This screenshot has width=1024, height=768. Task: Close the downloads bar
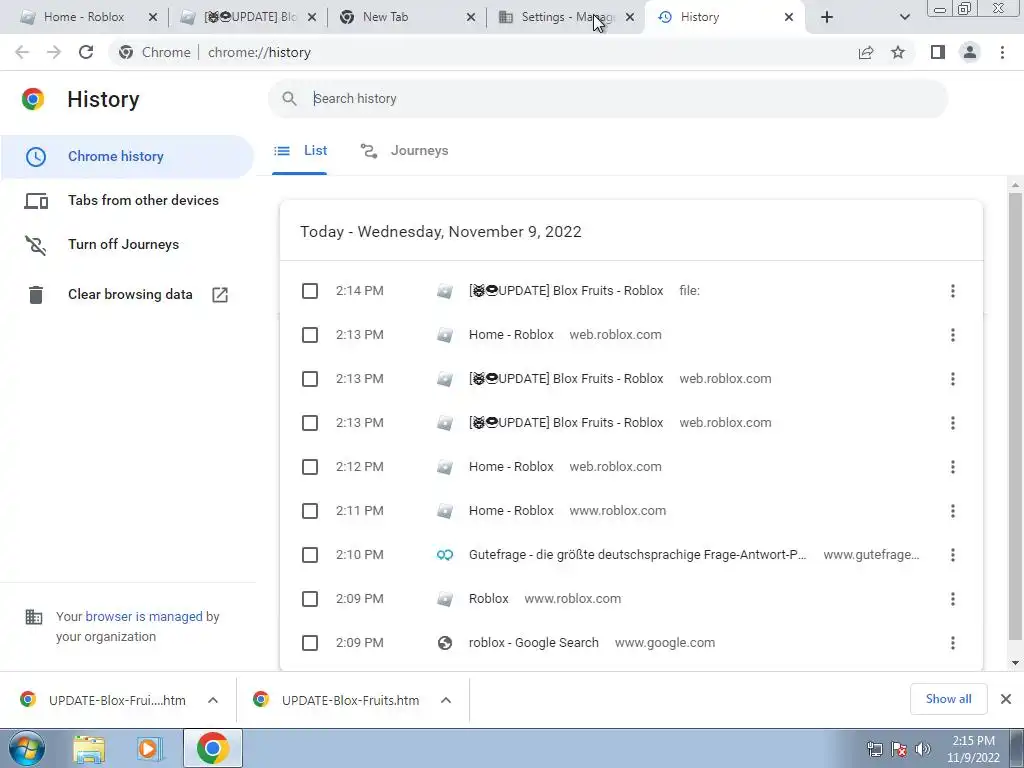[x=1006, y=699]
